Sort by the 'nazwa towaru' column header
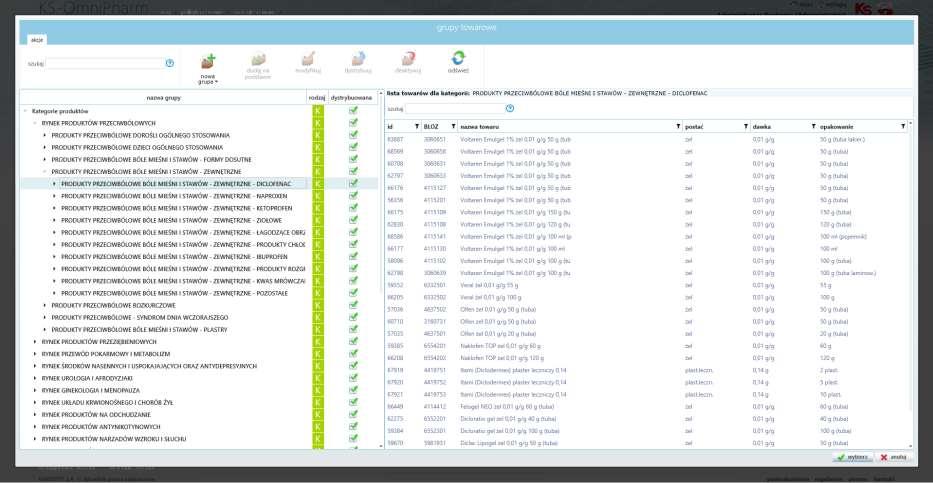The height and width of the screenshot is (483, 933). [x=479, y=127]
